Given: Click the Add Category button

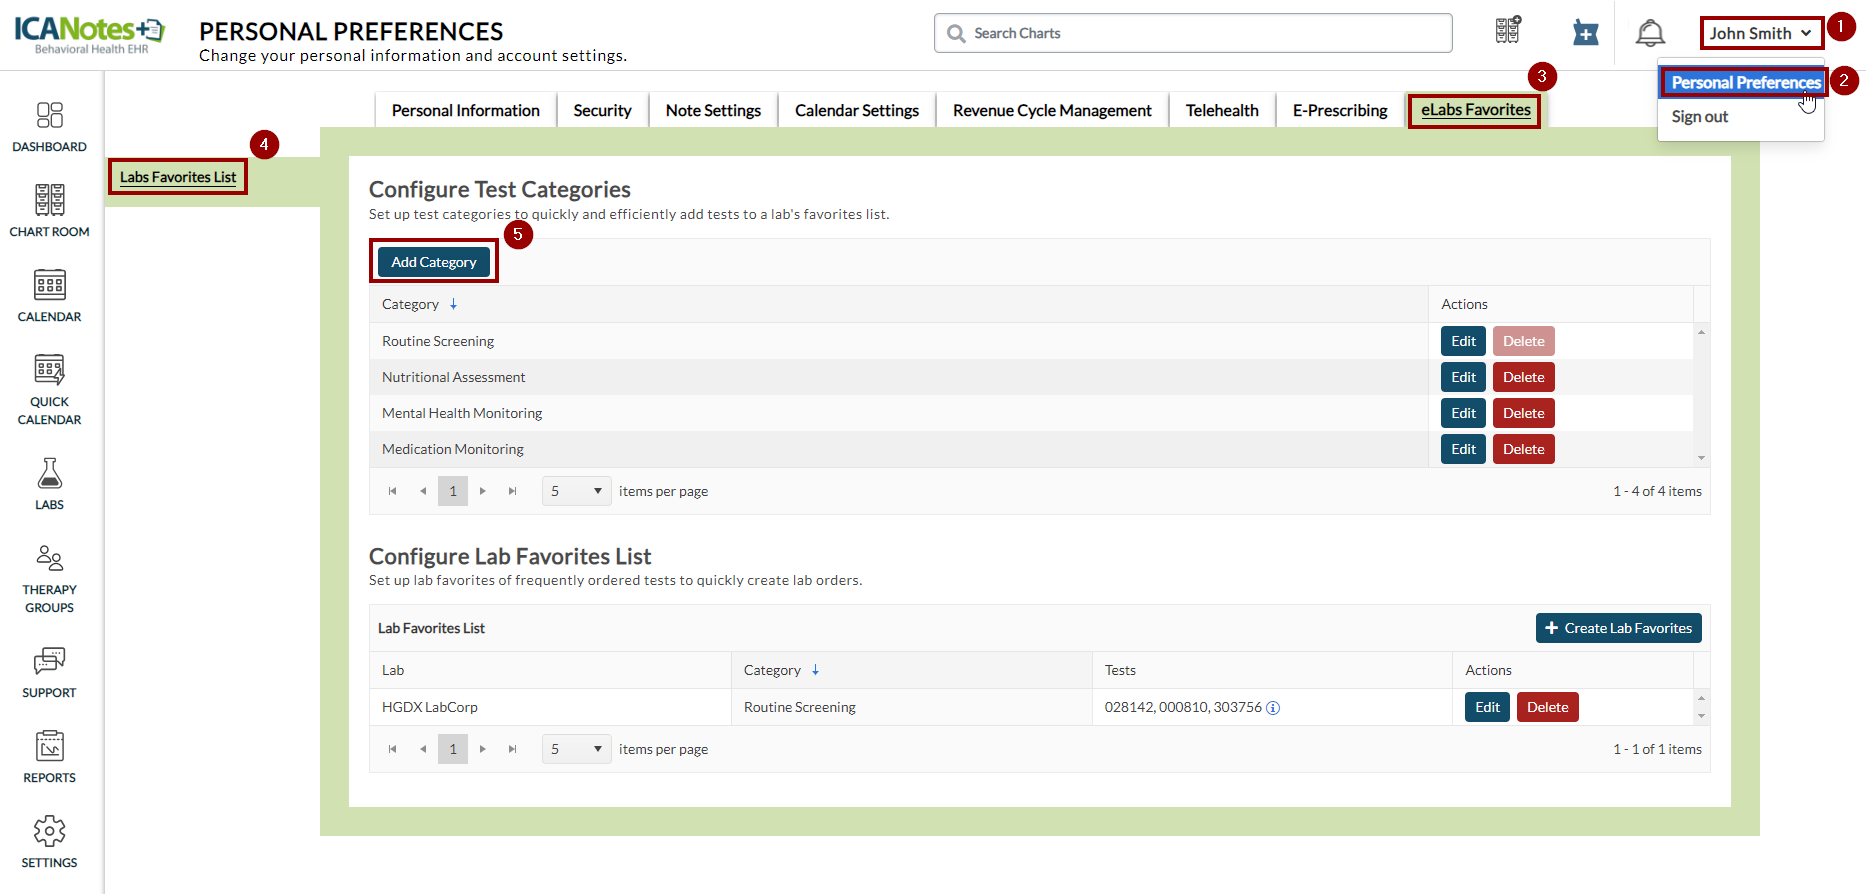Looking at the screenshot, I should [433, 262].
